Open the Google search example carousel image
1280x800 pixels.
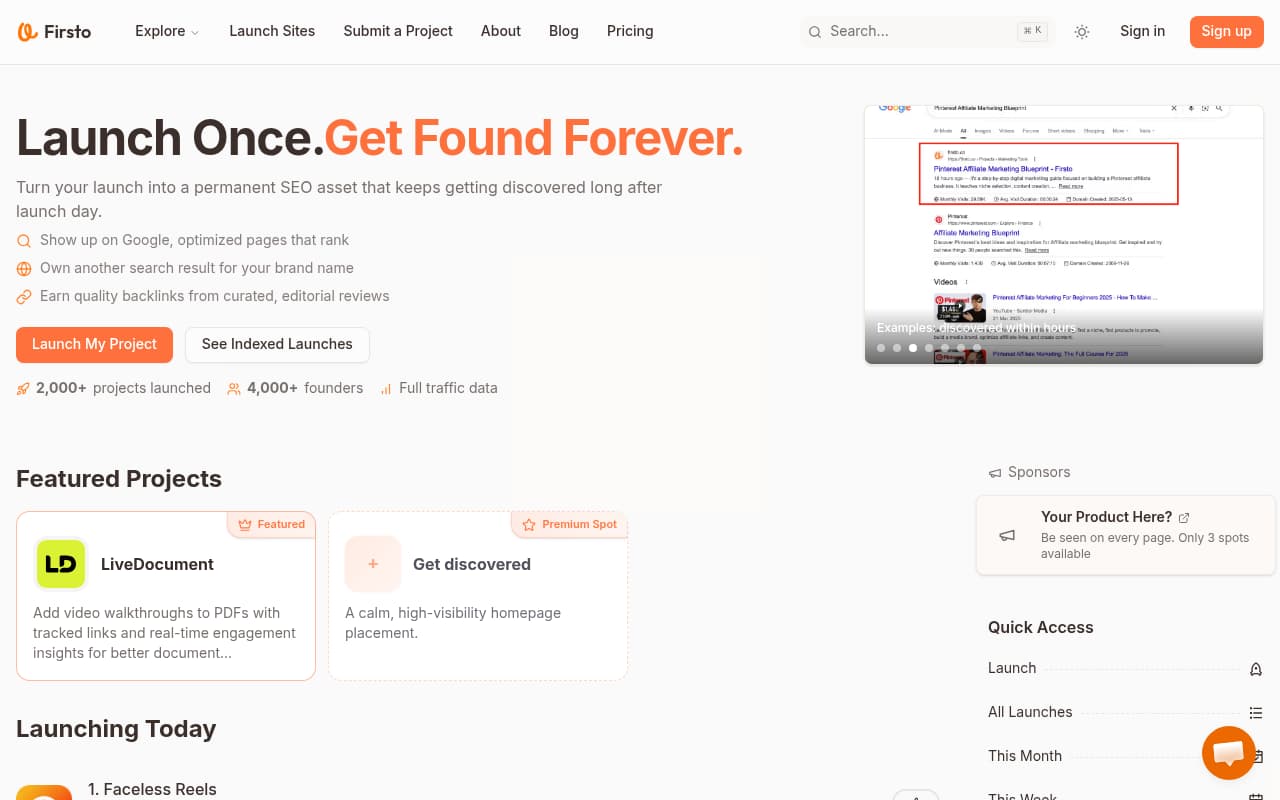point(1064,234)
